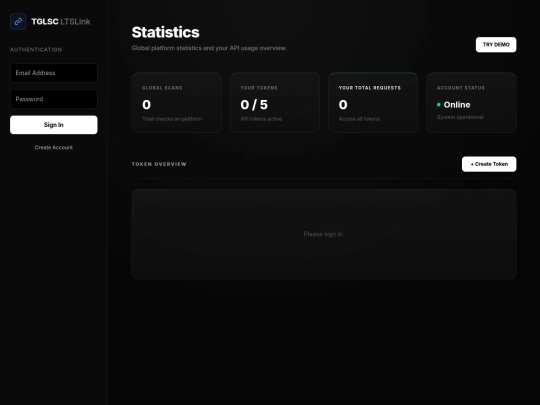Launch the TRY DEMO button

click(496, 45)
